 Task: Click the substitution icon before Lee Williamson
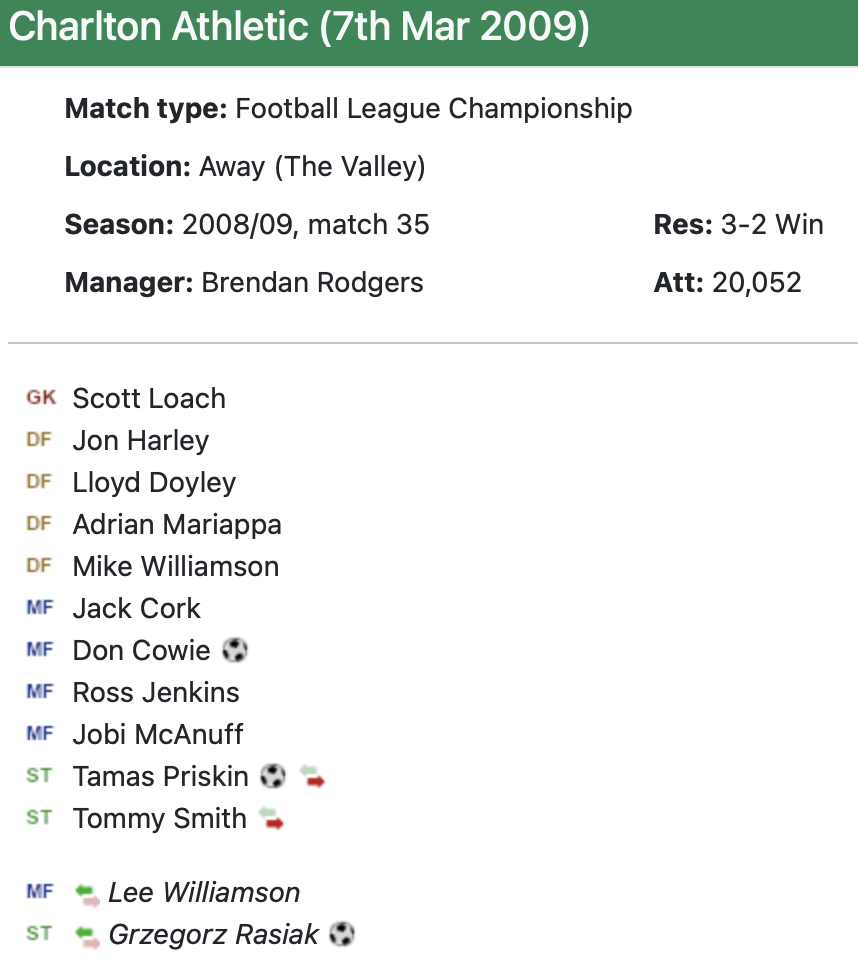88,893
